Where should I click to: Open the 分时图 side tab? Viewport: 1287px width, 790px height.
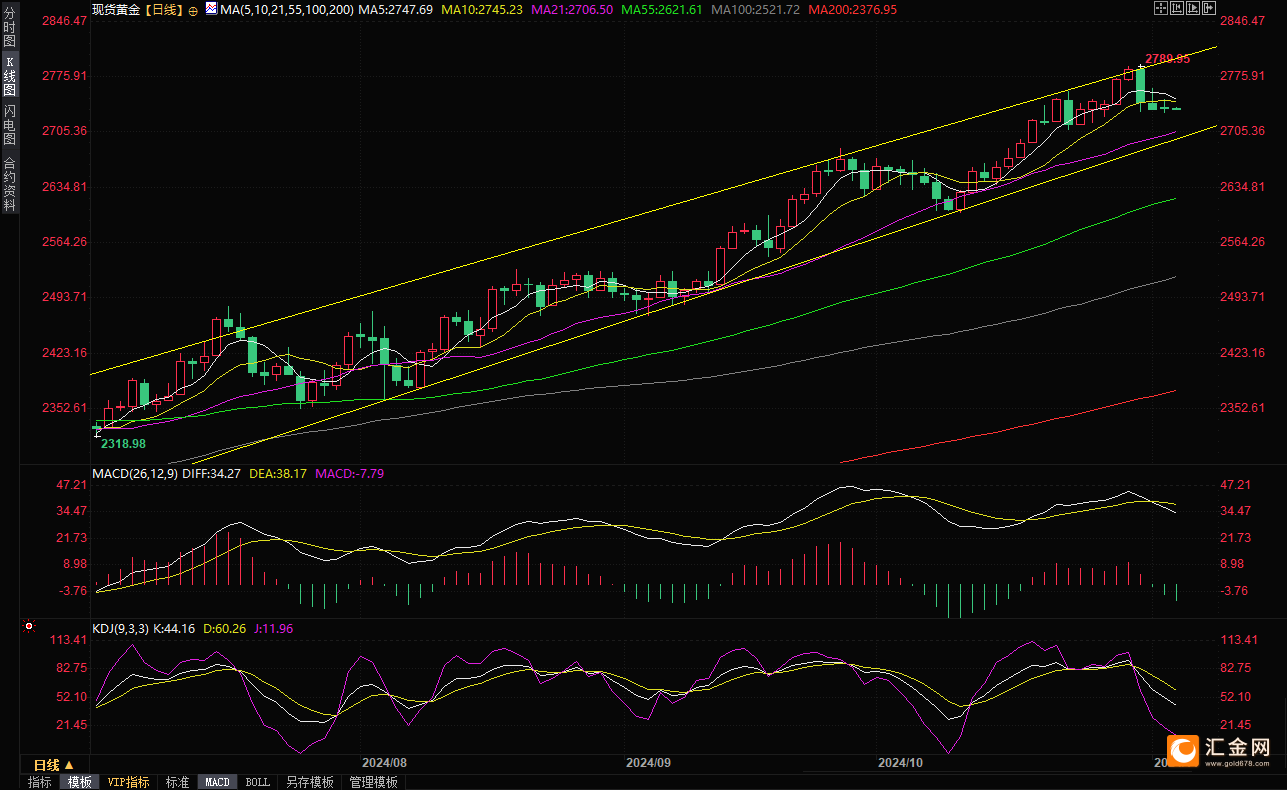tap(9, 29)
